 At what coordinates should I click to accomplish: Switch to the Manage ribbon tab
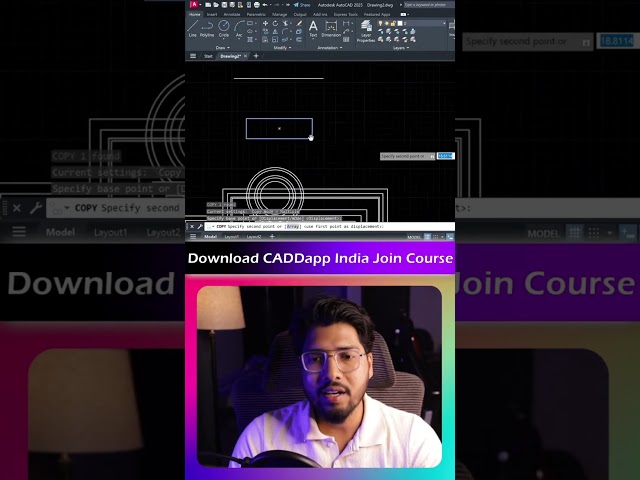point(280,14)
